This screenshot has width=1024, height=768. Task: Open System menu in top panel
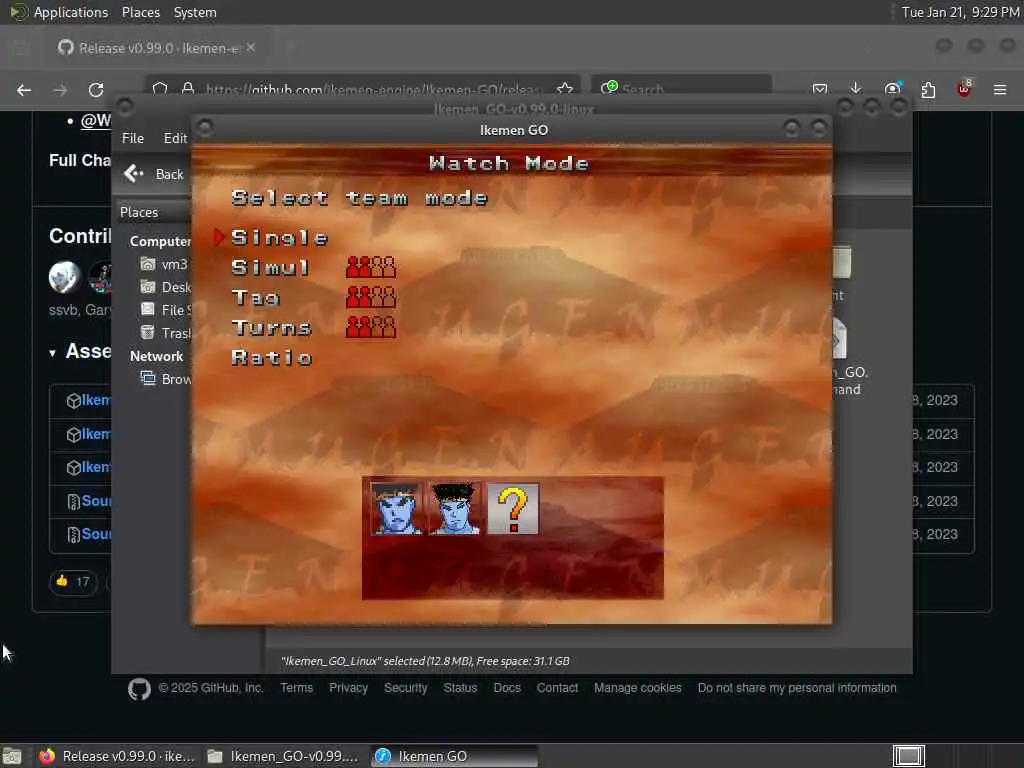point(195,12)
